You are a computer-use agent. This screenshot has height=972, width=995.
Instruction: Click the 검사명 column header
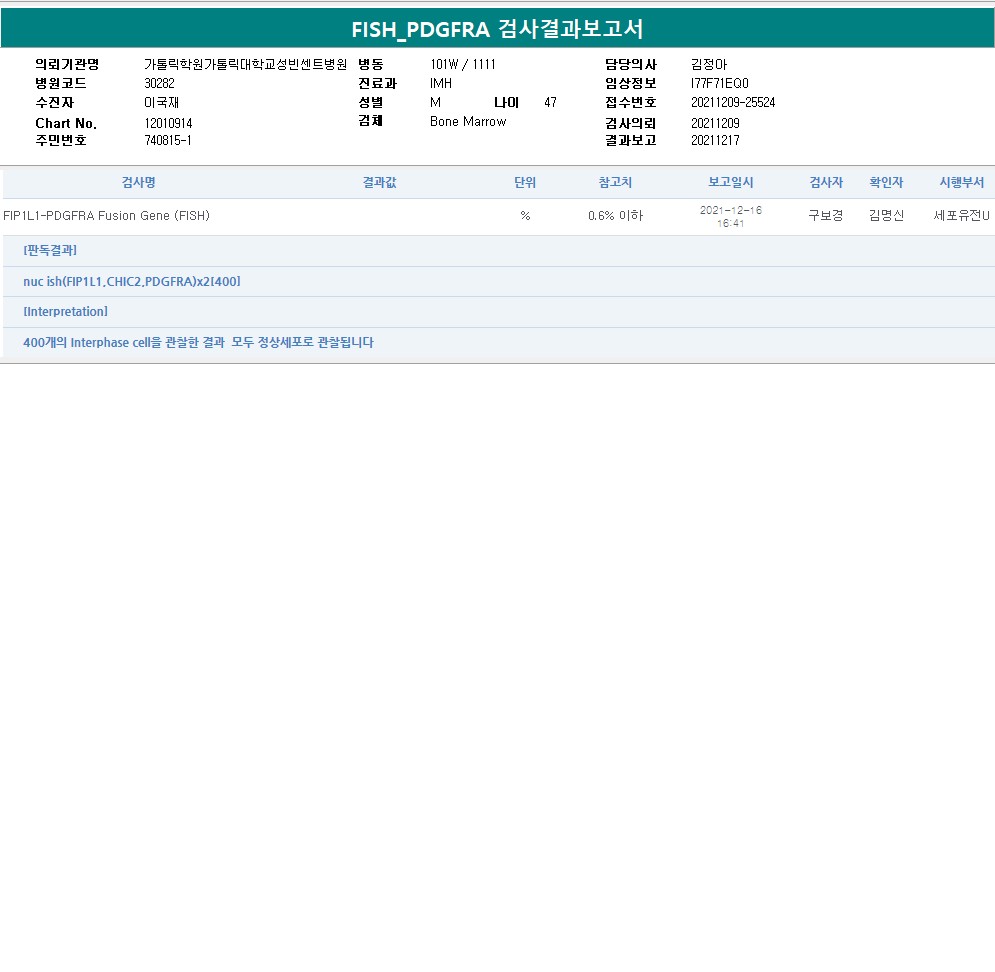tap(138, 182)
